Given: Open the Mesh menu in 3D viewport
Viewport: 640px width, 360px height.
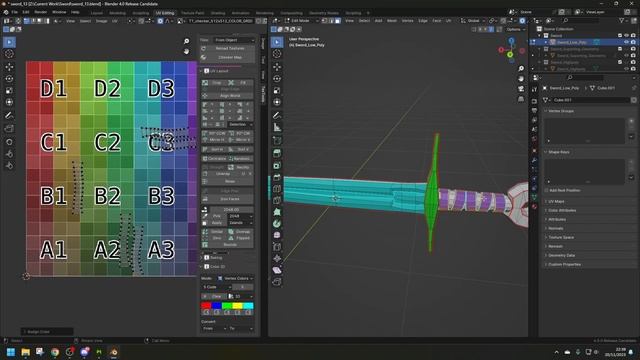Looking at the screenshot, I should (x=391, y=20).
